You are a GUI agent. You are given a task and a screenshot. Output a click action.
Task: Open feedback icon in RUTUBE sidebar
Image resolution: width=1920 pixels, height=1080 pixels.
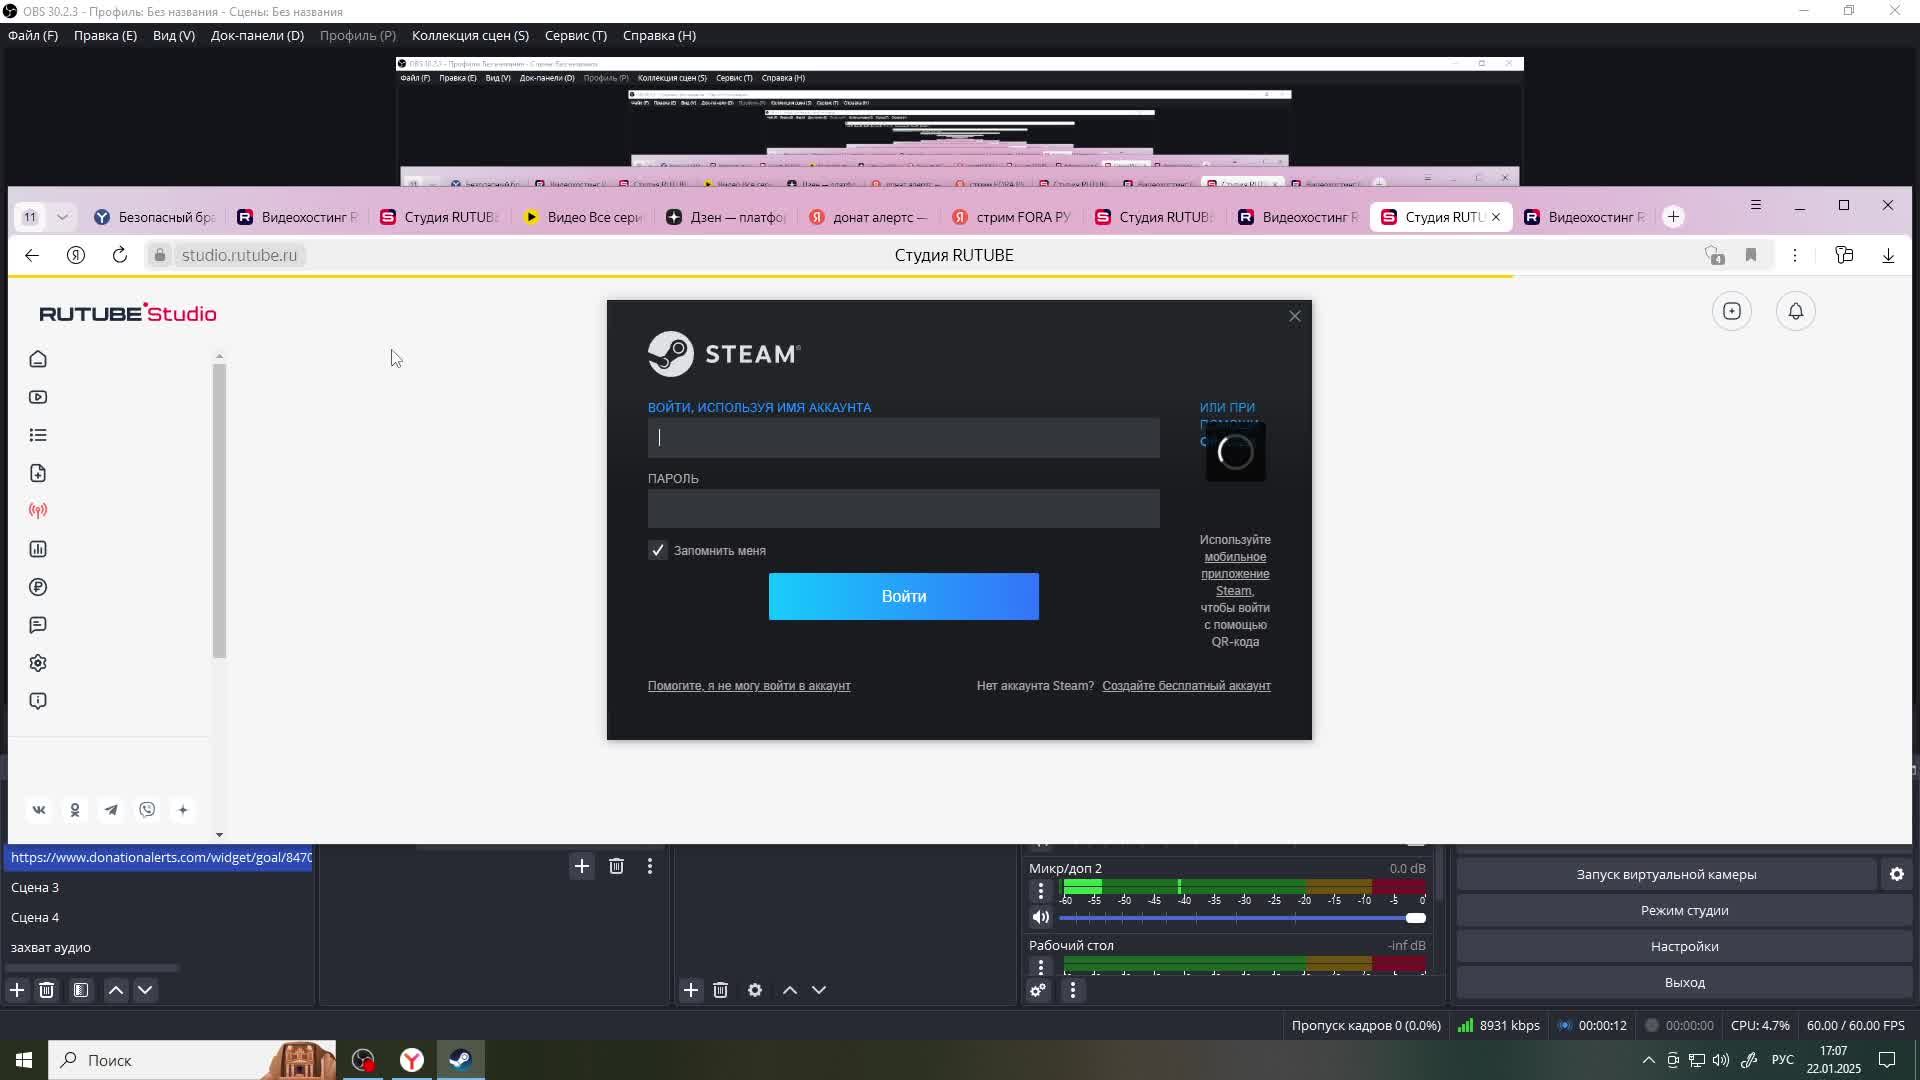pos(38,701)
